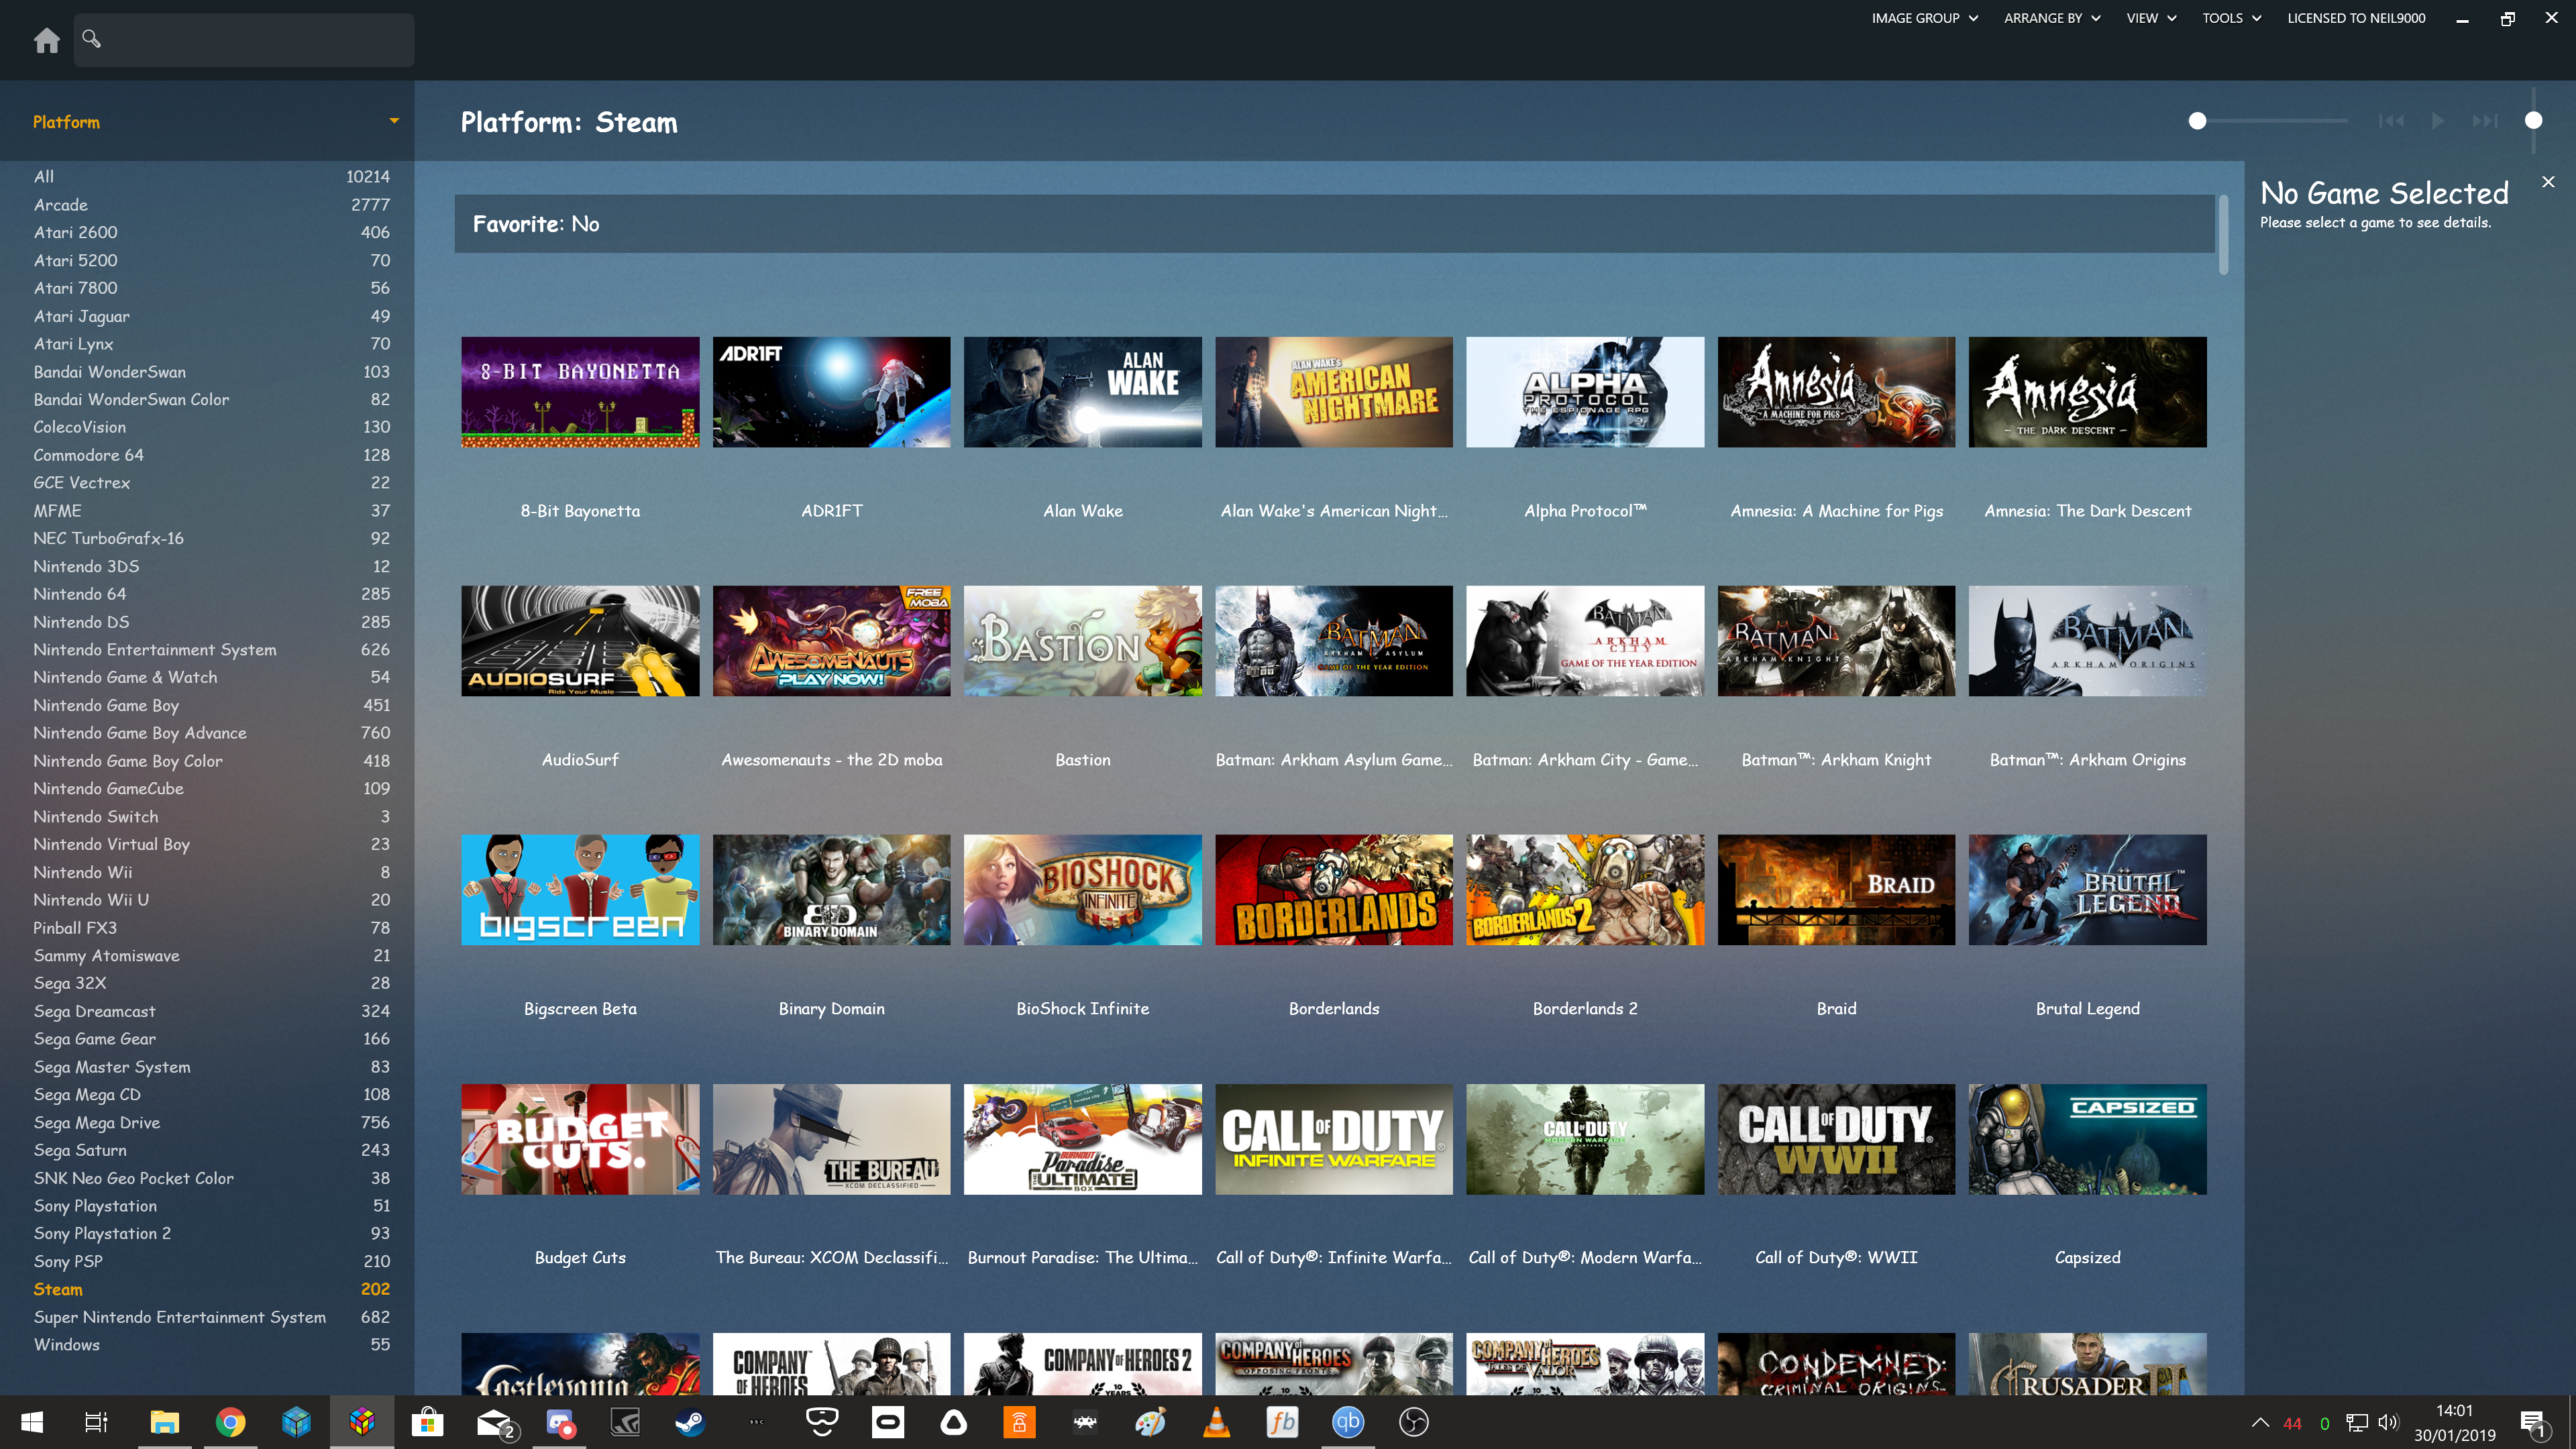2576x1449 pixels.
Task: Select the Bastion game cover
Action: [1082, 641]
